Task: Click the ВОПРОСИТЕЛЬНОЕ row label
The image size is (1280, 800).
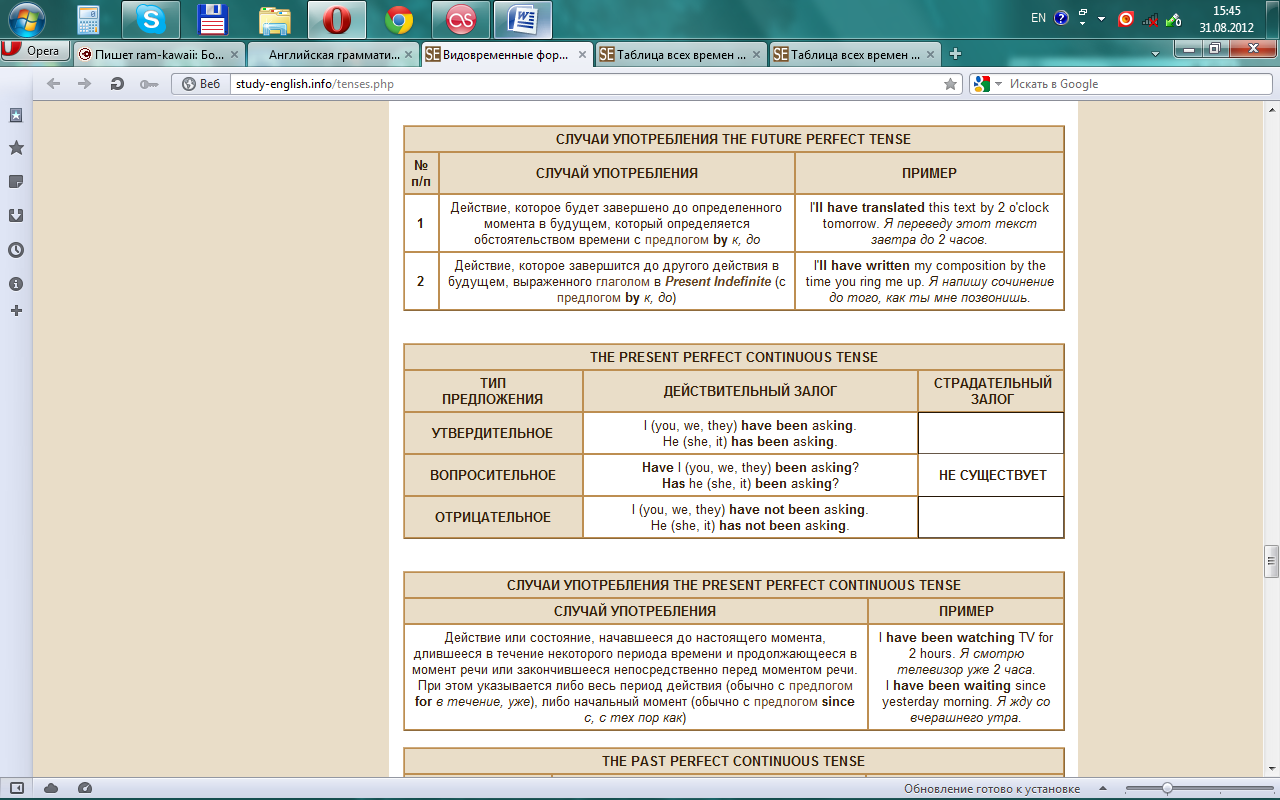Action: click(x=493, y=475)
